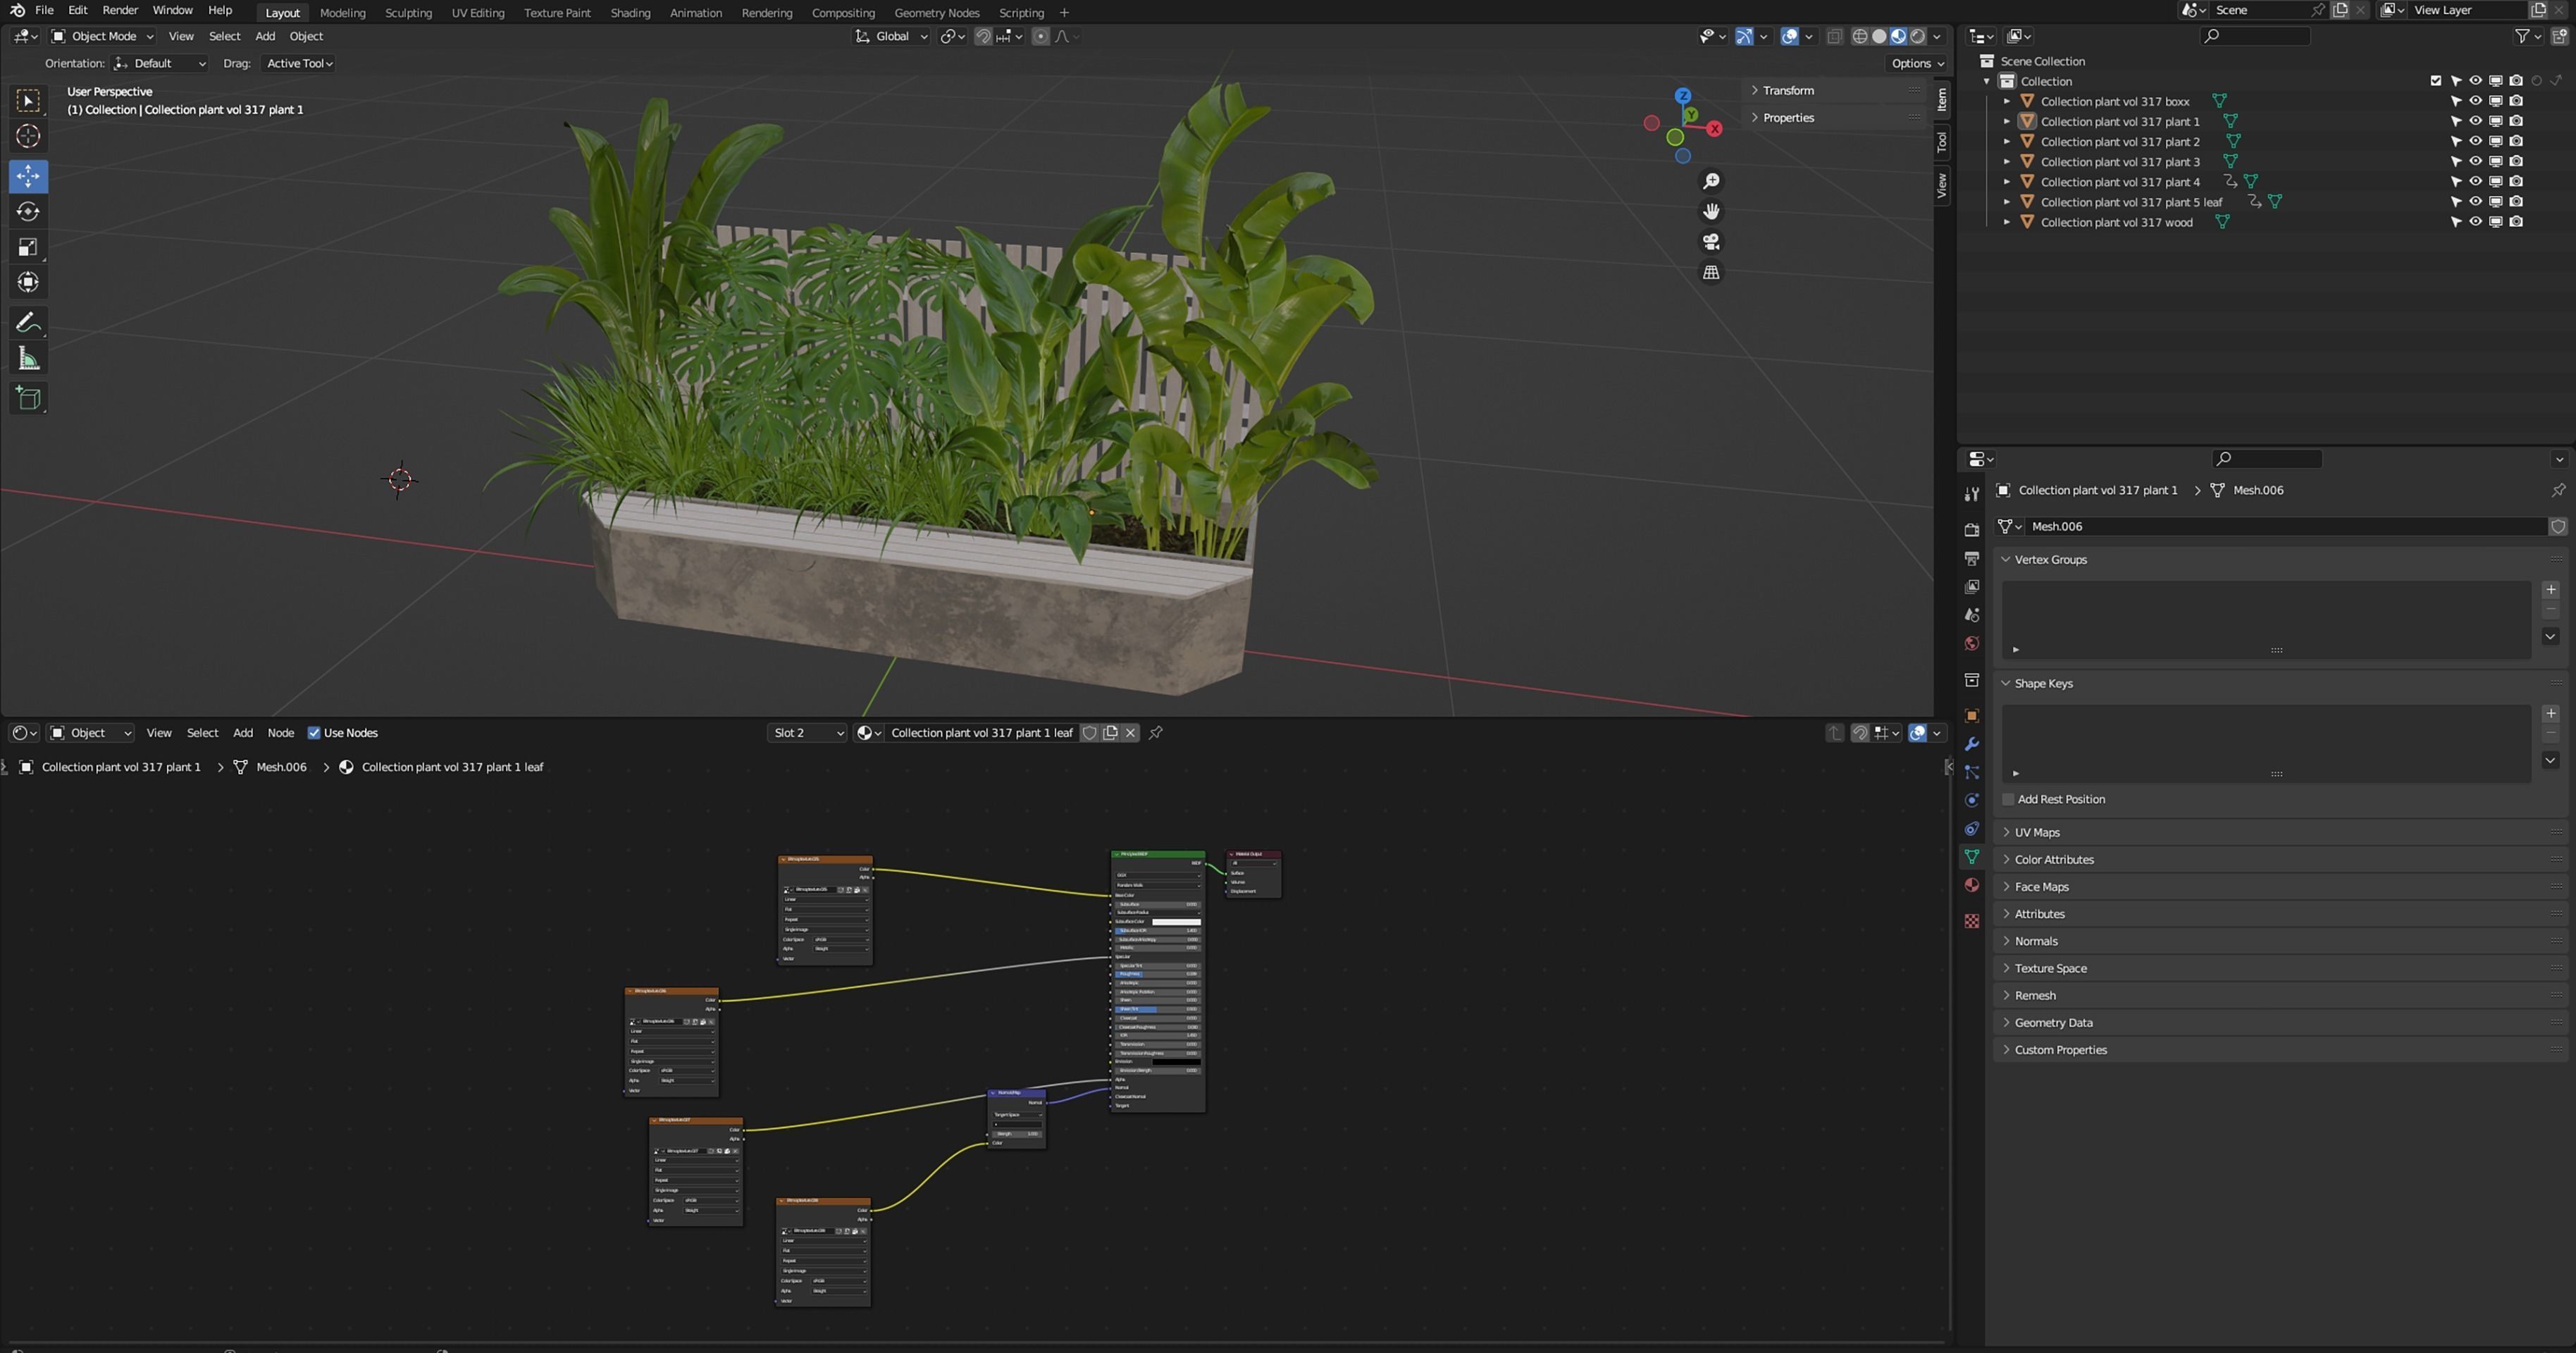Open the Object Data mesh properties tab
Screen dimensions: 2576x1353
(1971, 857)
